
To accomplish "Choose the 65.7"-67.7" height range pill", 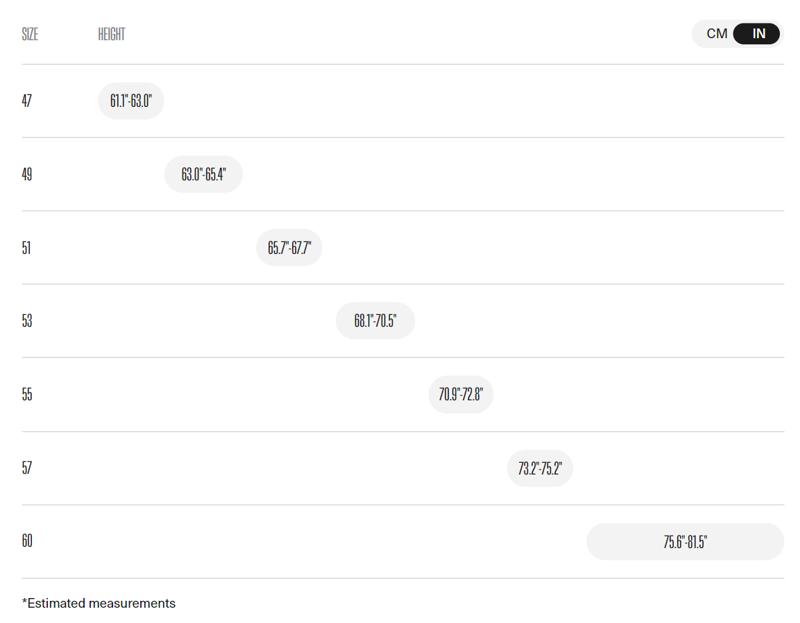I will [289, 247].
